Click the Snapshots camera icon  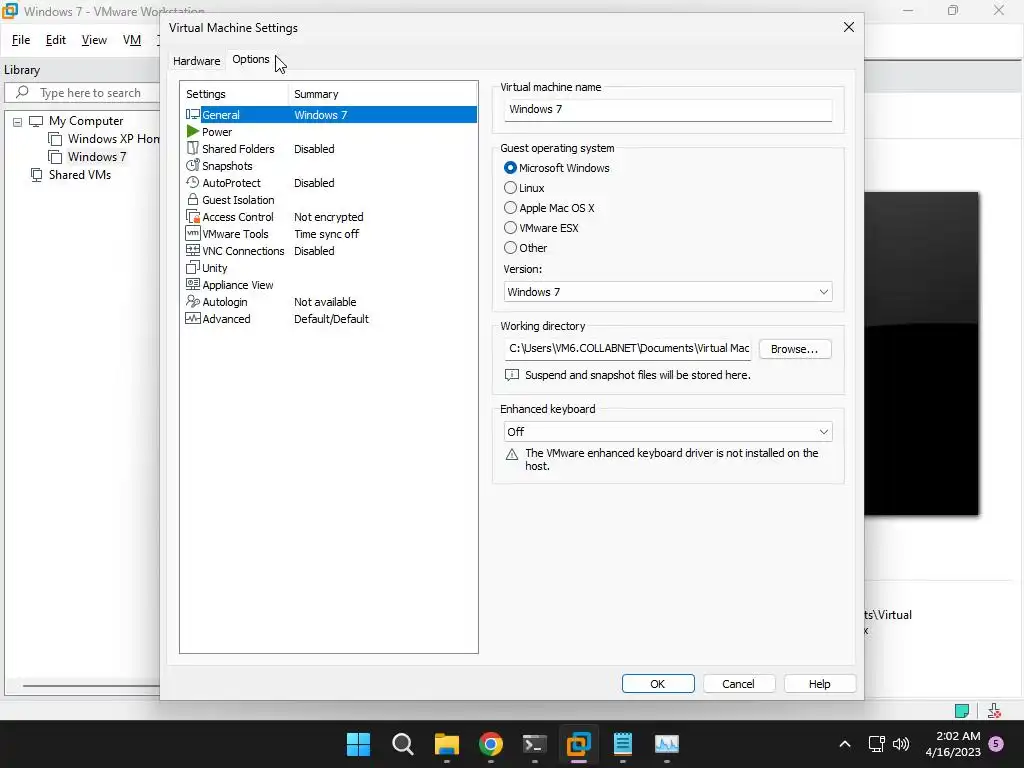click(x=193, y=165)
